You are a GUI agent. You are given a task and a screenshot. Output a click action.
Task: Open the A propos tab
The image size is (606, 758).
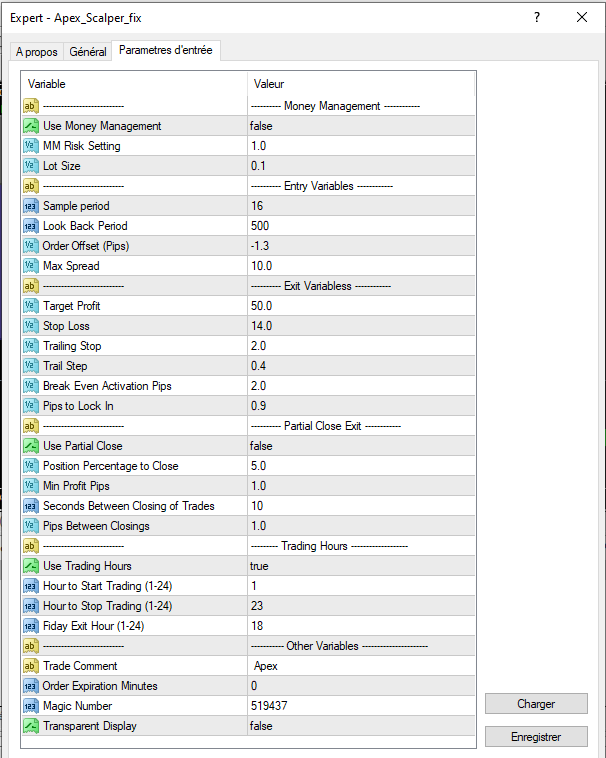point(37,52)
